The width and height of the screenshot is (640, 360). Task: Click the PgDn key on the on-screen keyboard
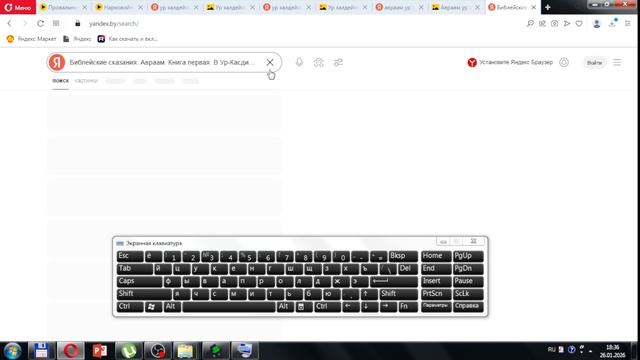[x=468, y=269]
